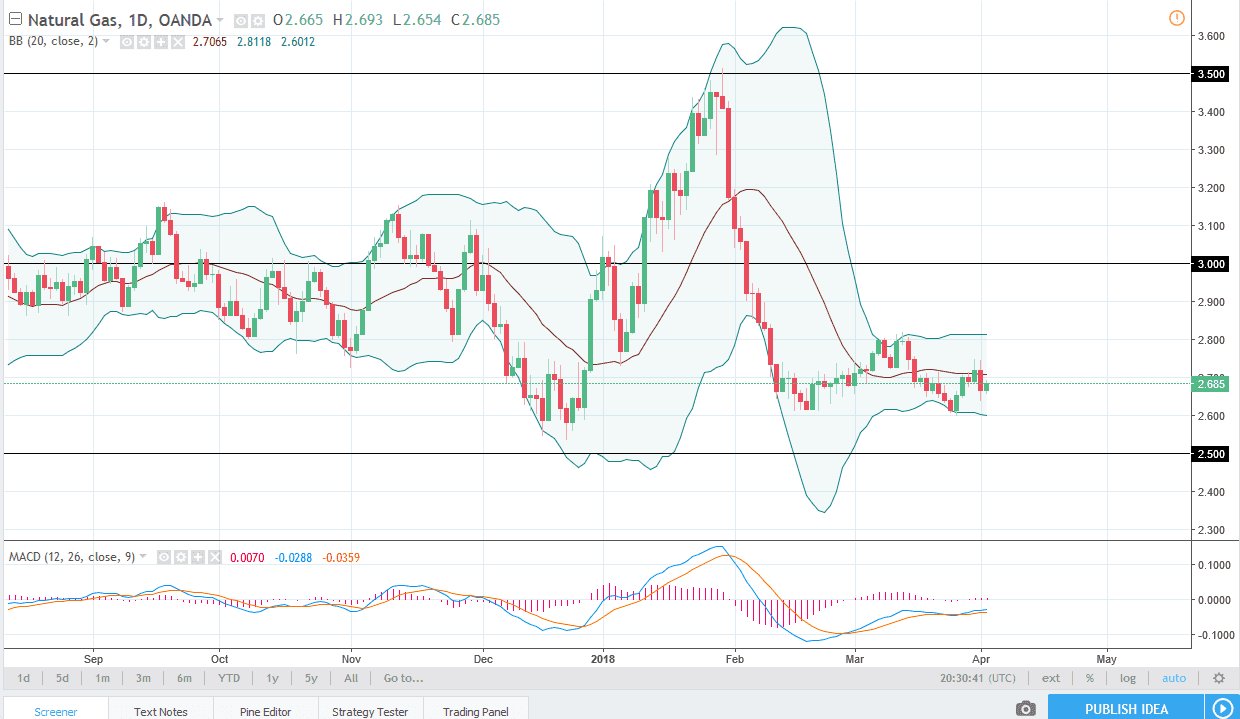1240x719 pixels.
Task: Set chart range to 1m
Action: 102,678
